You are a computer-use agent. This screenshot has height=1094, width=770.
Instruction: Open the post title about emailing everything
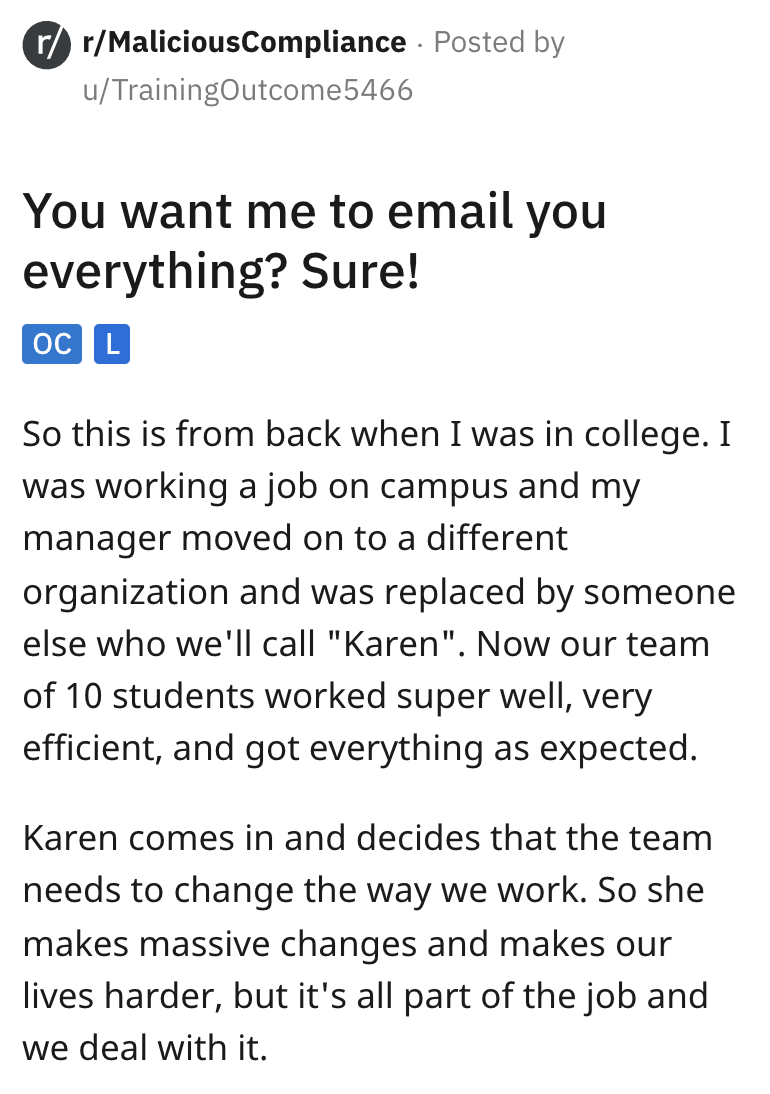(x=314, y=242)
